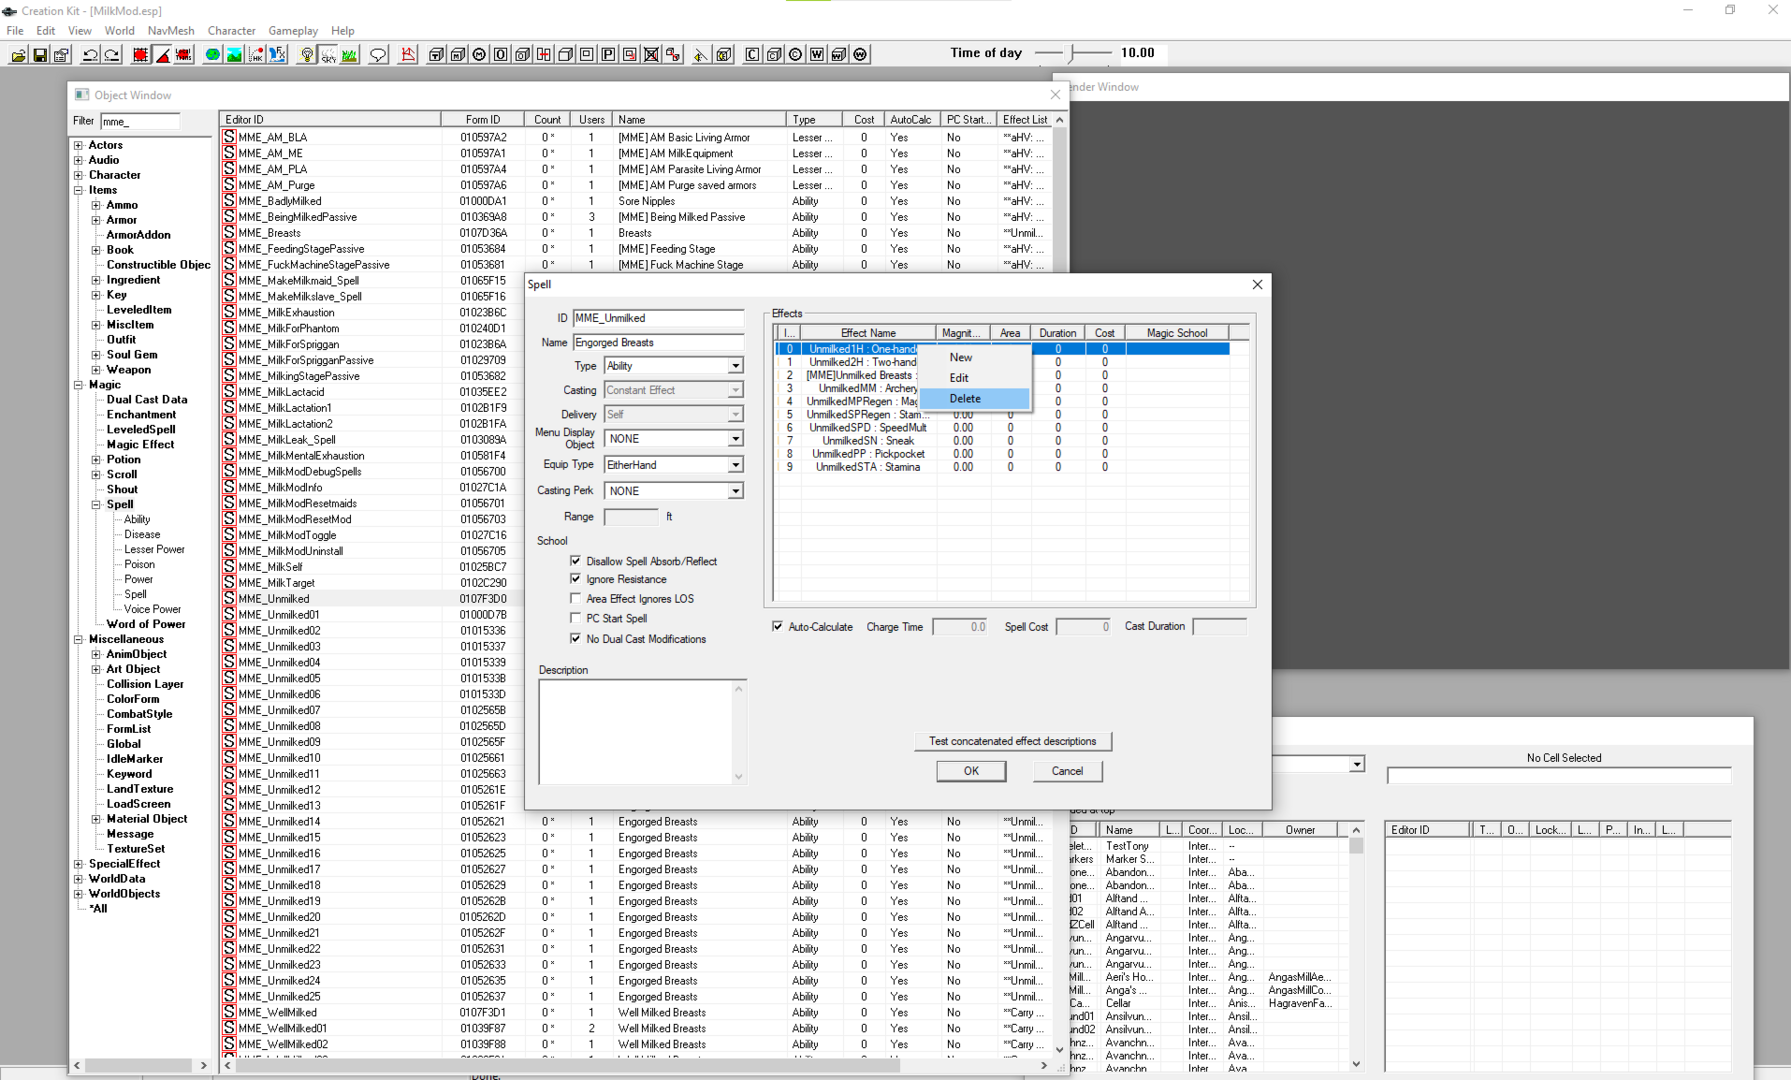The height and width of the screenshot is (1080, 1791).
Task: Click the Redo arrow icon
Action: click(x=112, y=55)
